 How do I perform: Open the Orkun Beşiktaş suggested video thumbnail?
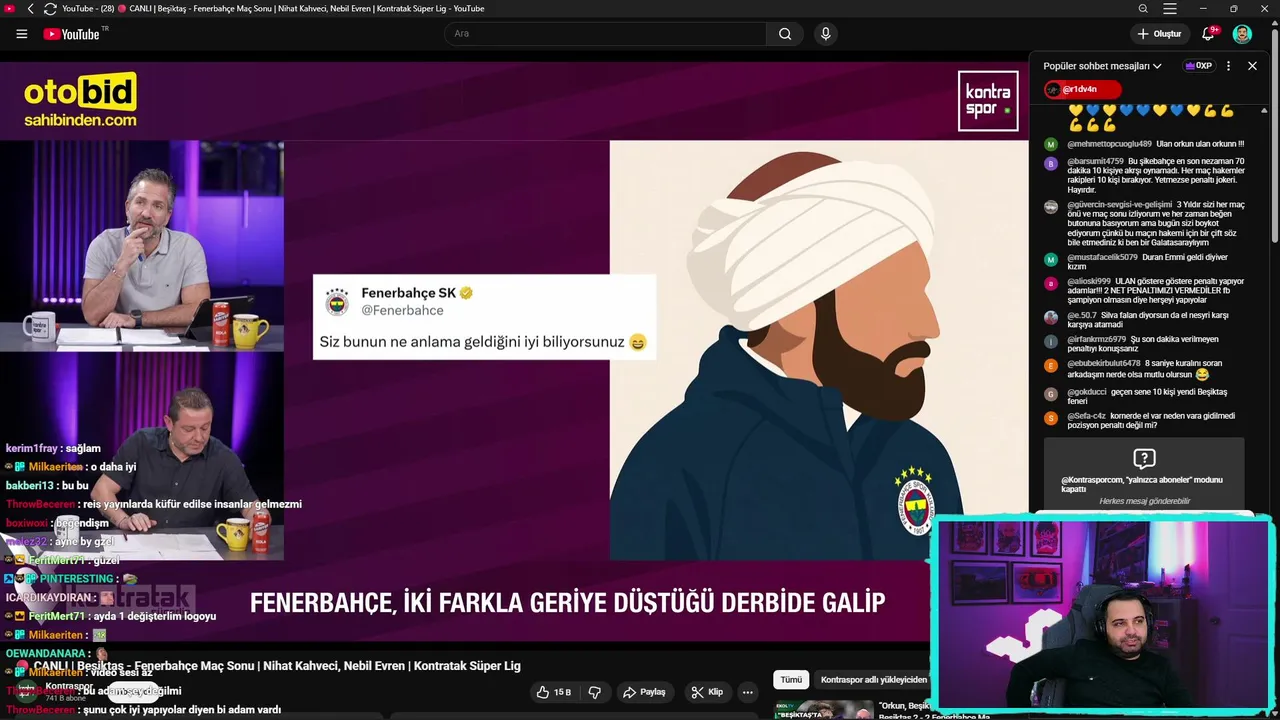click(x=823, y=710)
